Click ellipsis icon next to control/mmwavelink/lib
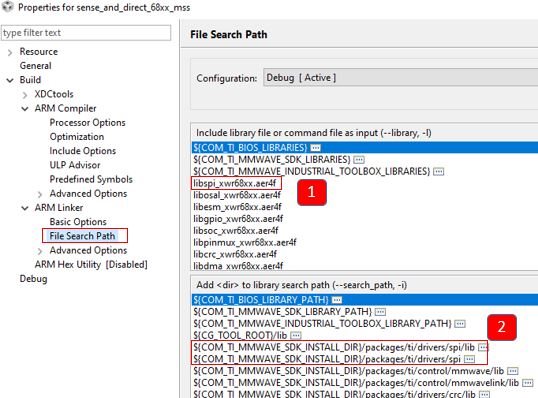 point(527,383)
